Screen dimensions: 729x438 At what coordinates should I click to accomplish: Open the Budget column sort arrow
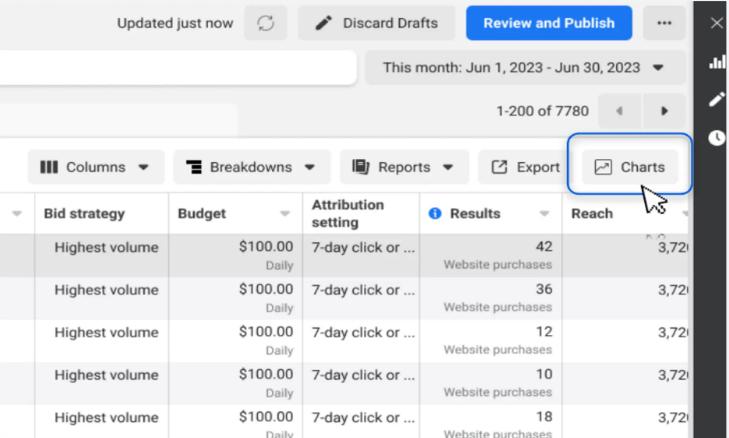[x=285, y=213]
